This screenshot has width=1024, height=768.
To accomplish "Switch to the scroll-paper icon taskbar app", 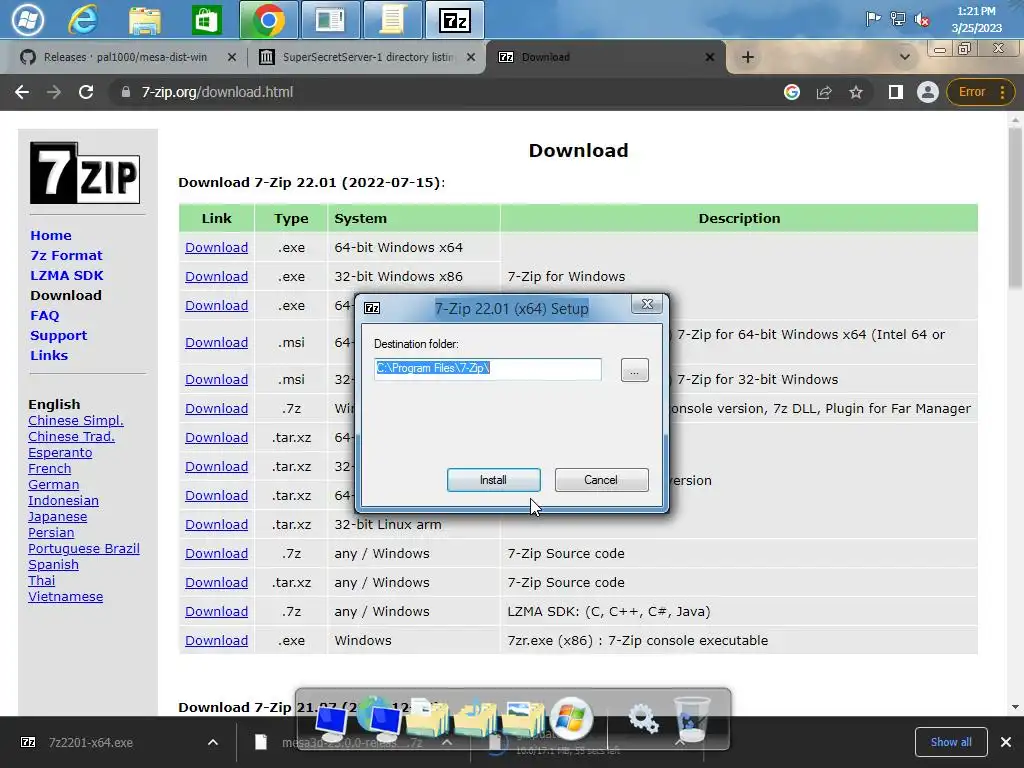I will [x=392, y=20].
